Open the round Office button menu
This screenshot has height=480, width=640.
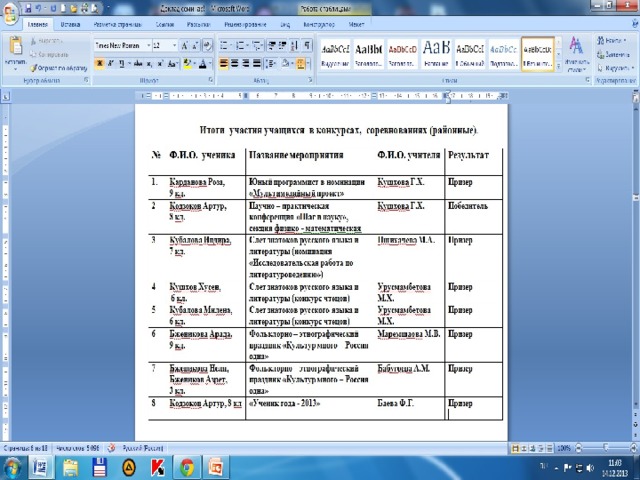pos(10,13)
